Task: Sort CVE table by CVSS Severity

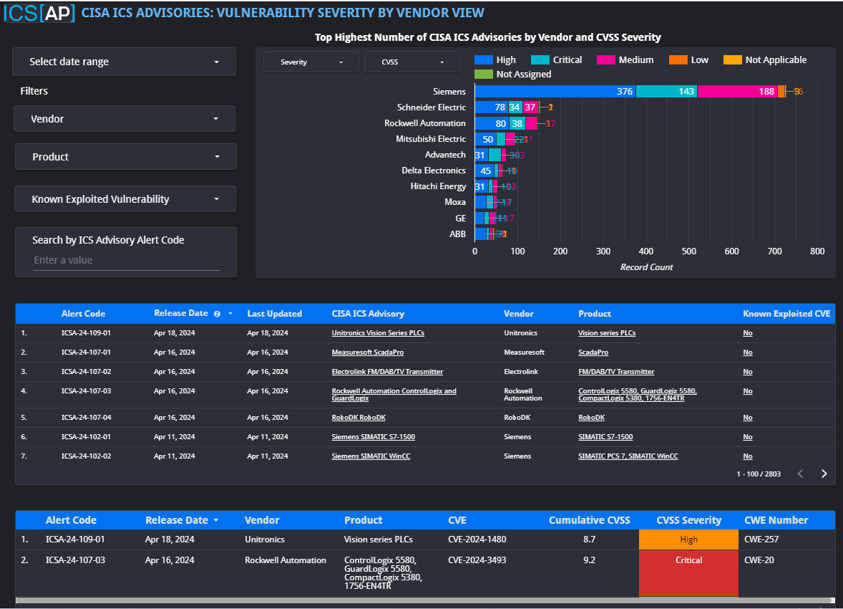Action: [689, 520]
